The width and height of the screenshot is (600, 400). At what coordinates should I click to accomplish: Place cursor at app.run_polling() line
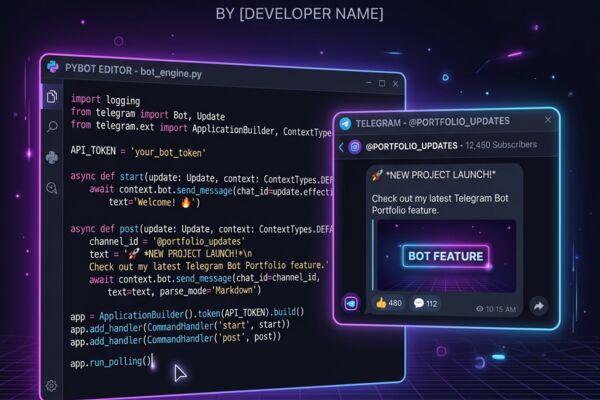click(x=111, y=362)
